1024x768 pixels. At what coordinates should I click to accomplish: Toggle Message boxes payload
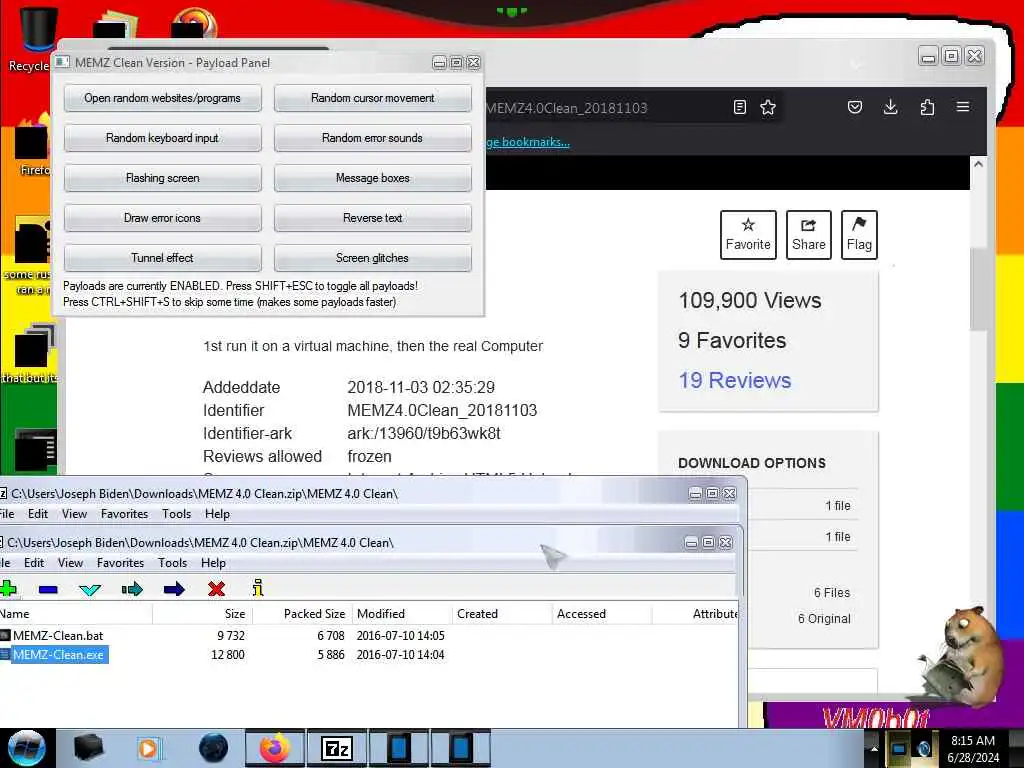(372, 178)
